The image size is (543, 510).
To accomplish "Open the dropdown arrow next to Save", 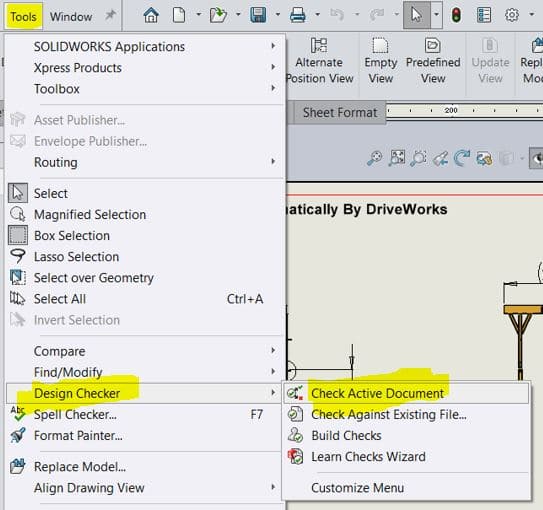I will [x=278, y=15].
